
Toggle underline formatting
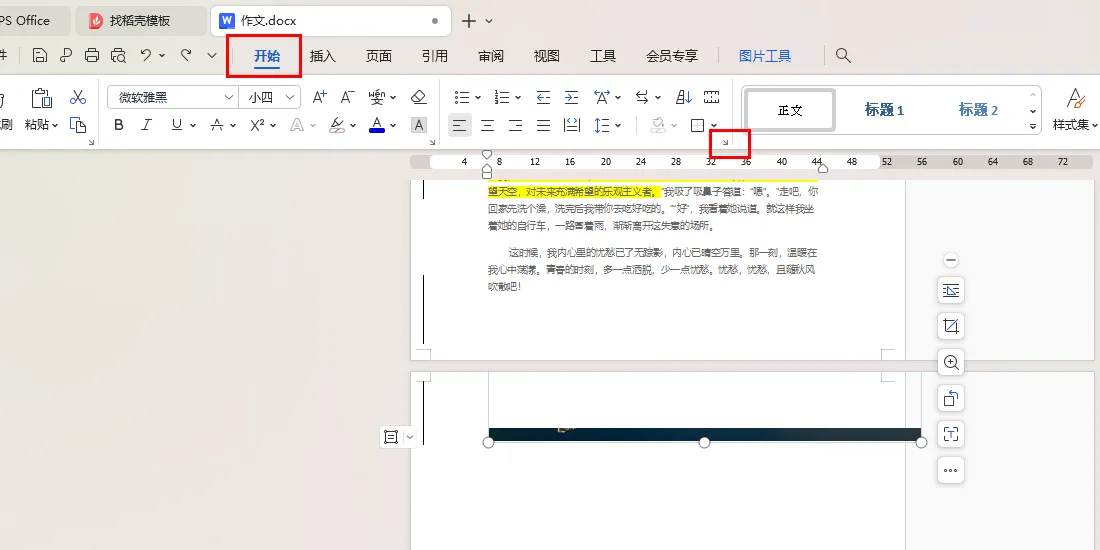[176, 125]
